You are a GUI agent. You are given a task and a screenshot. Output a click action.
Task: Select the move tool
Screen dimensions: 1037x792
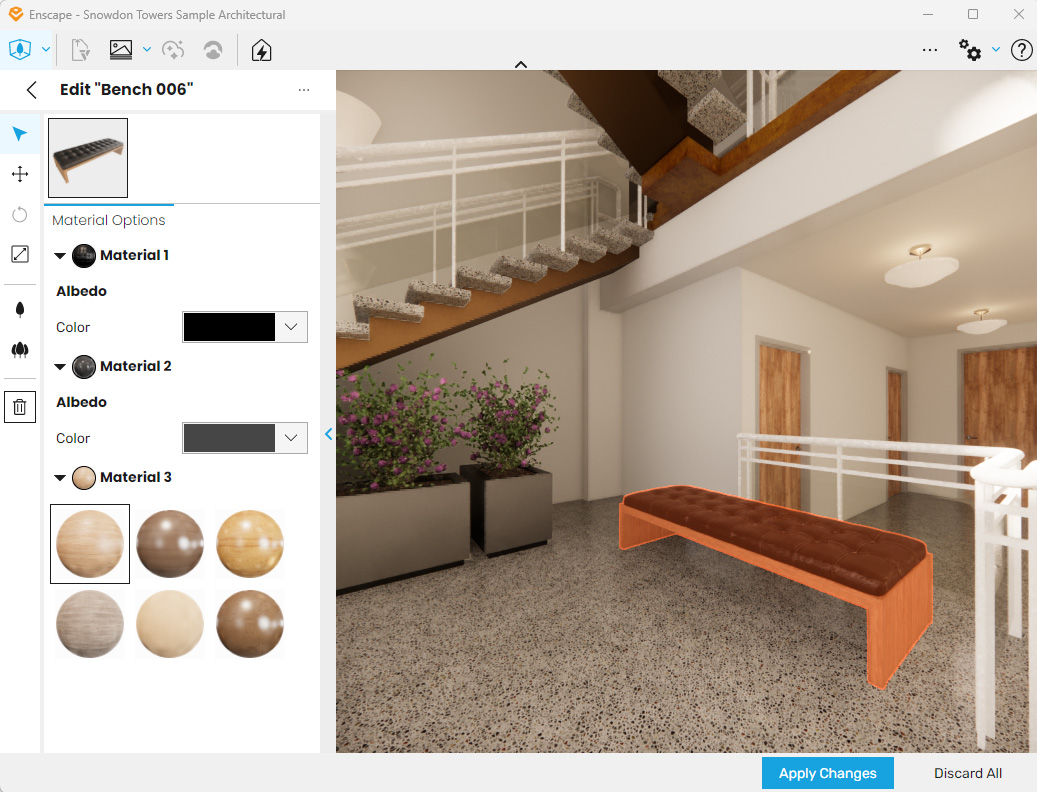(x=20, y=175)
